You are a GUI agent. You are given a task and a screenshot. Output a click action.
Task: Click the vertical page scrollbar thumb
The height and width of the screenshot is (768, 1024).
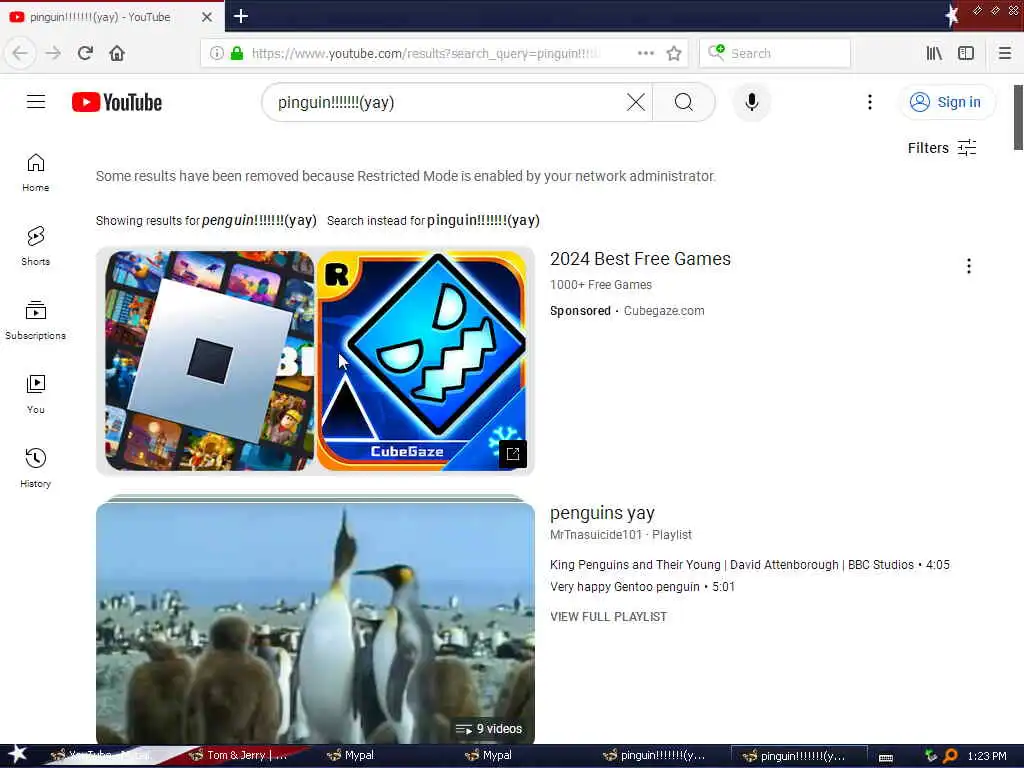click(x=1018, y=118)
